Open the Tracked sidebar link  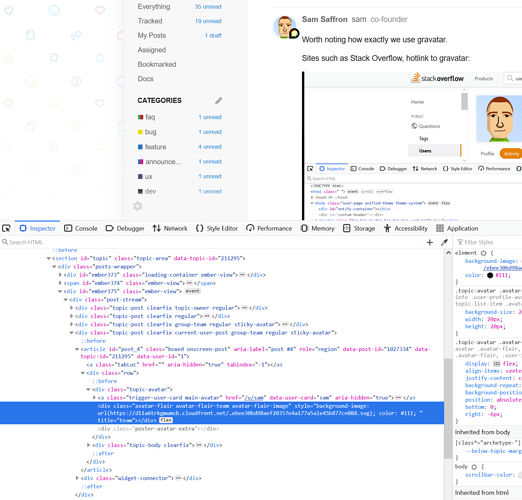150,21
